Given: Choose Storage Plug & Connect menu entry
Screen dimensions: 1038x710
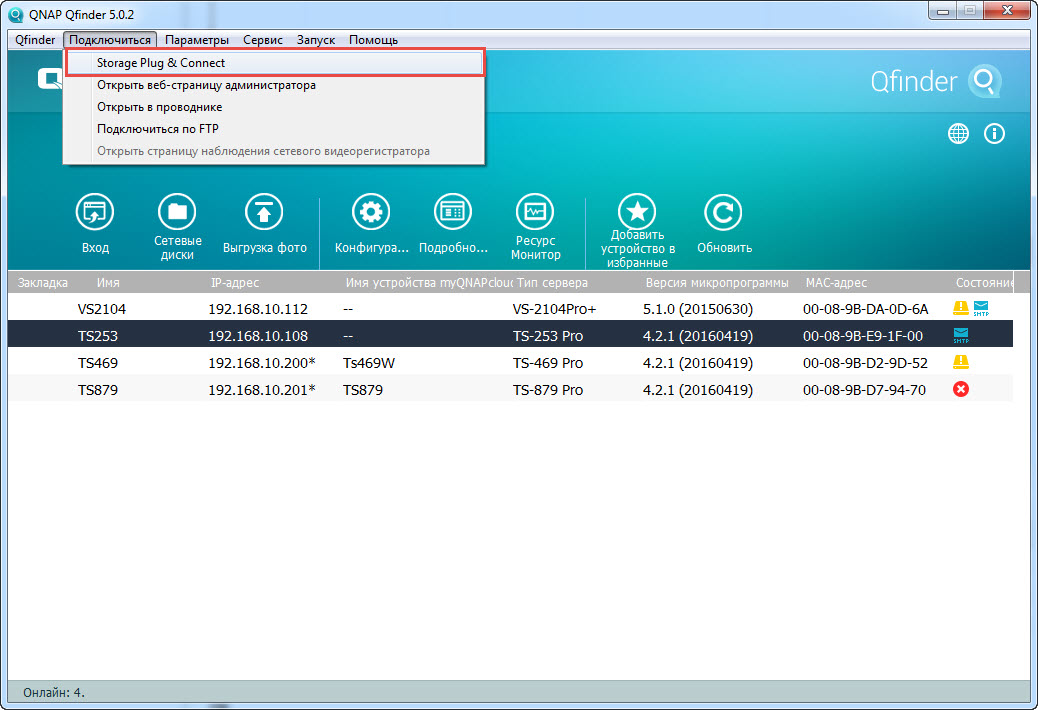Looking at the screenshot, I should click(x=275, y=63).
